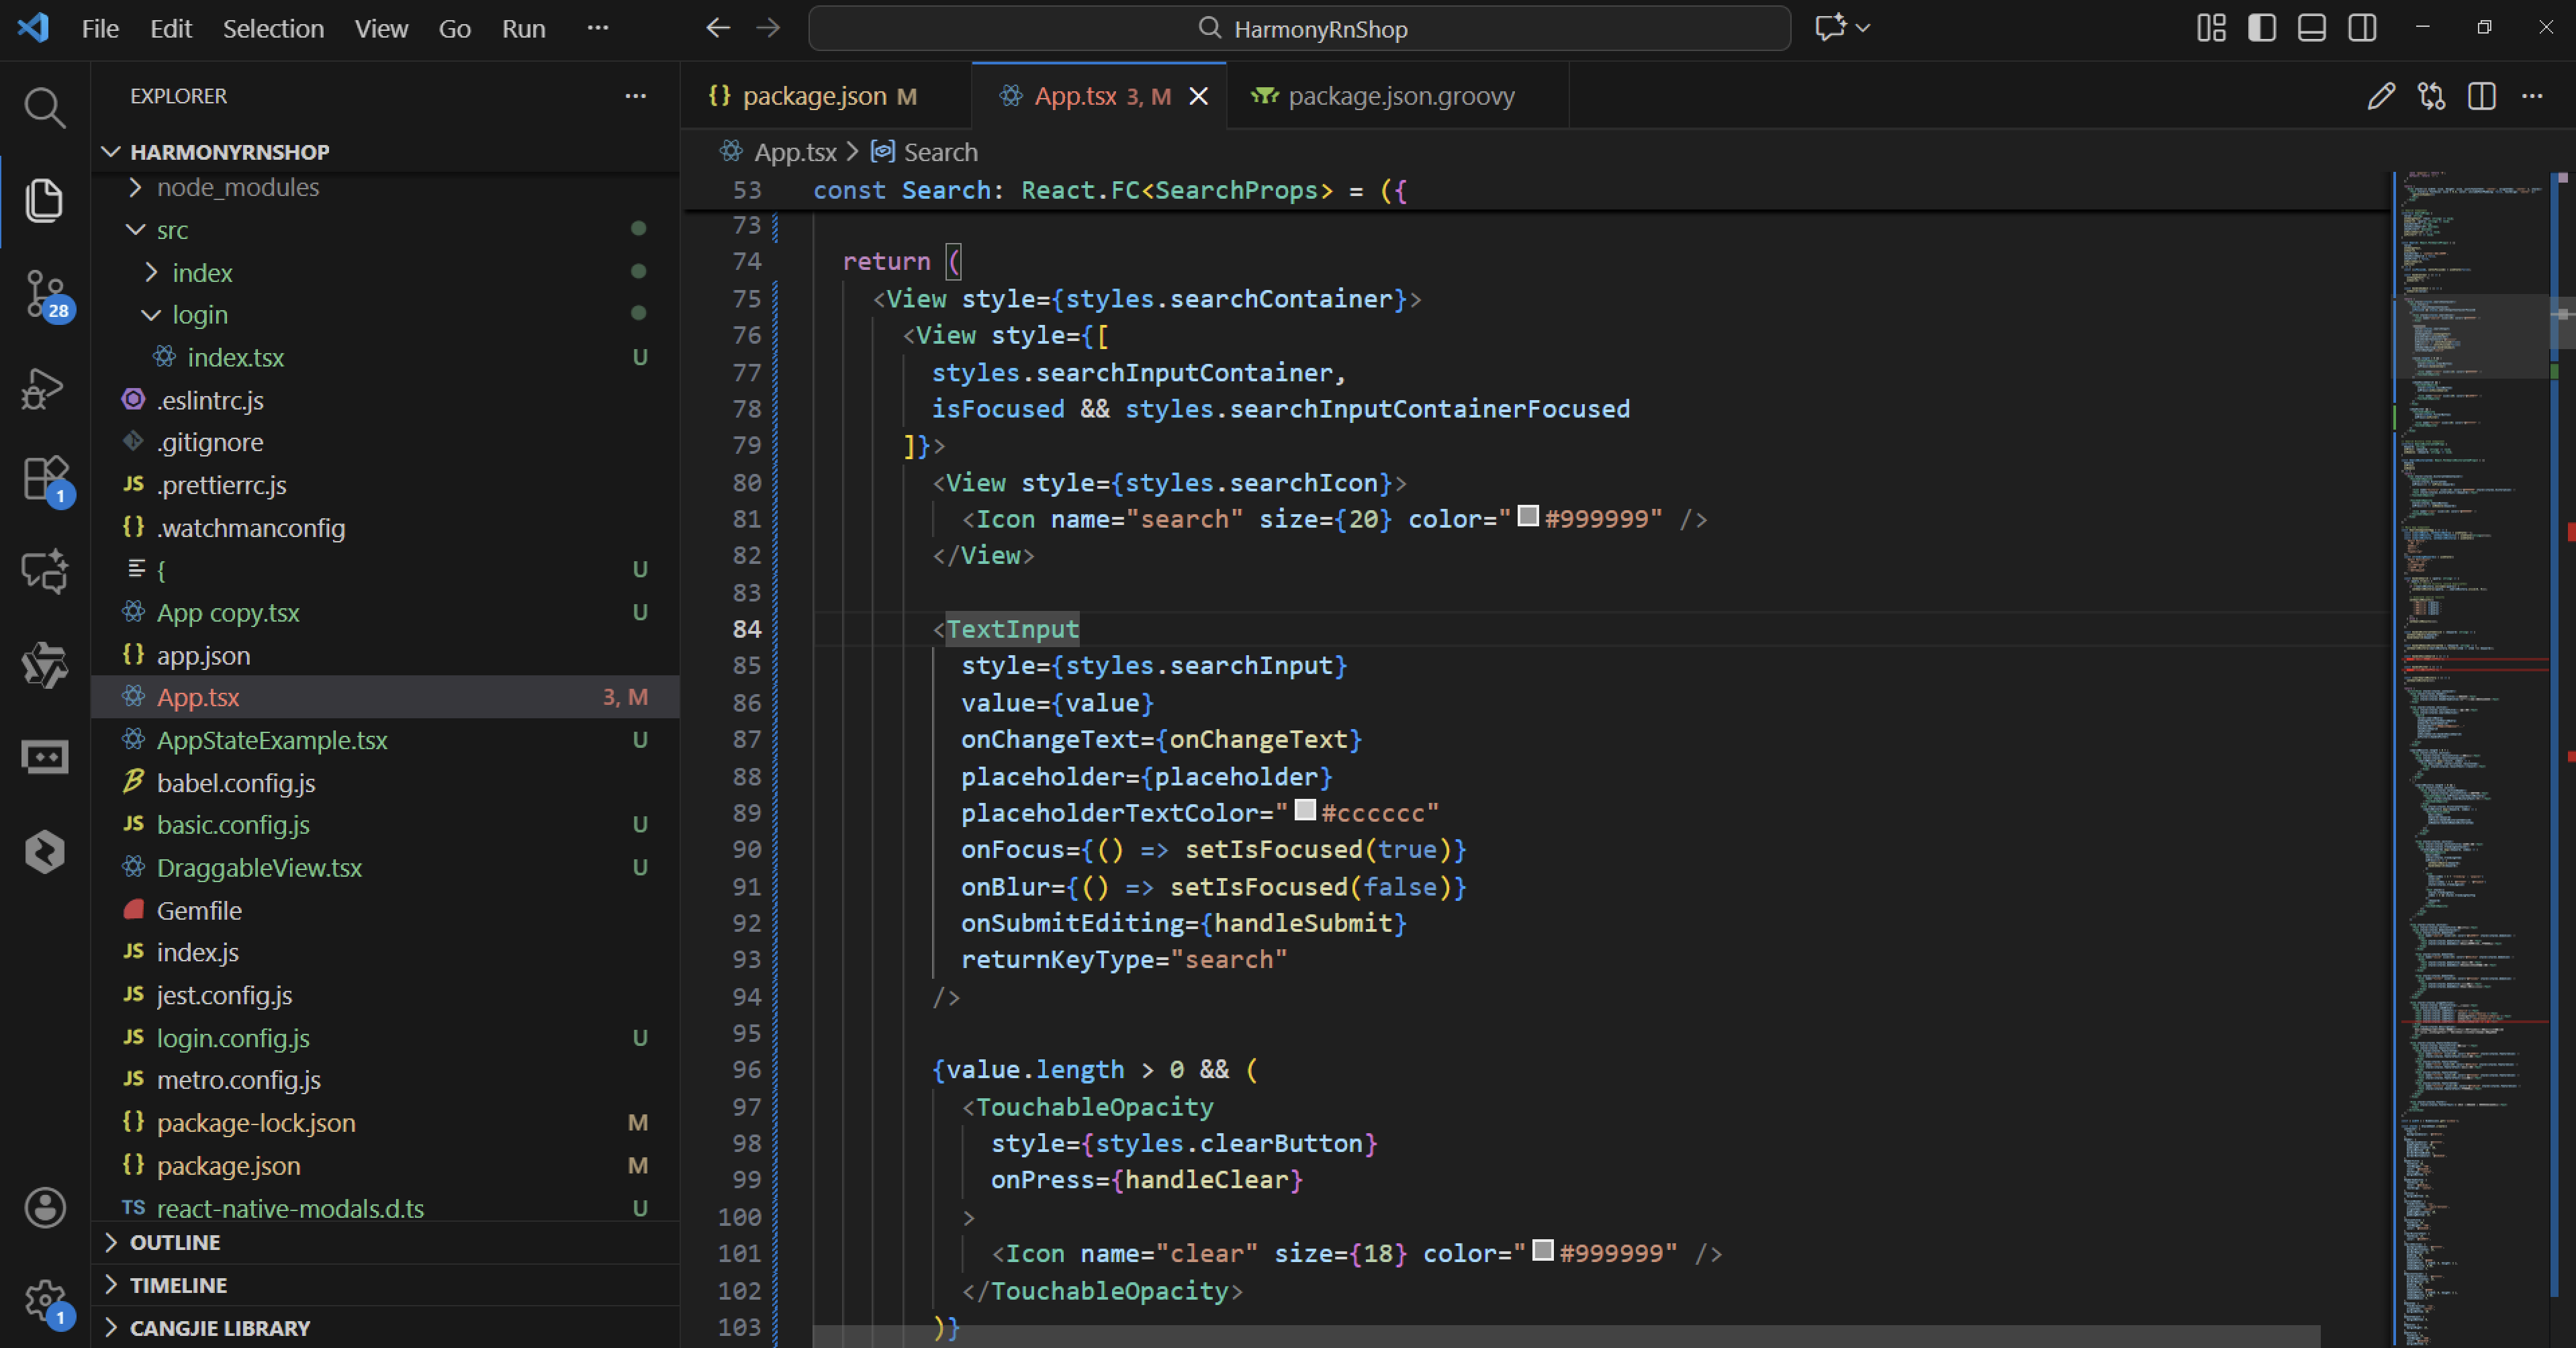Click App.tsx in the breadcrumb
2576x1348 pixels.
pyautogui.click(x=795, y=152)
